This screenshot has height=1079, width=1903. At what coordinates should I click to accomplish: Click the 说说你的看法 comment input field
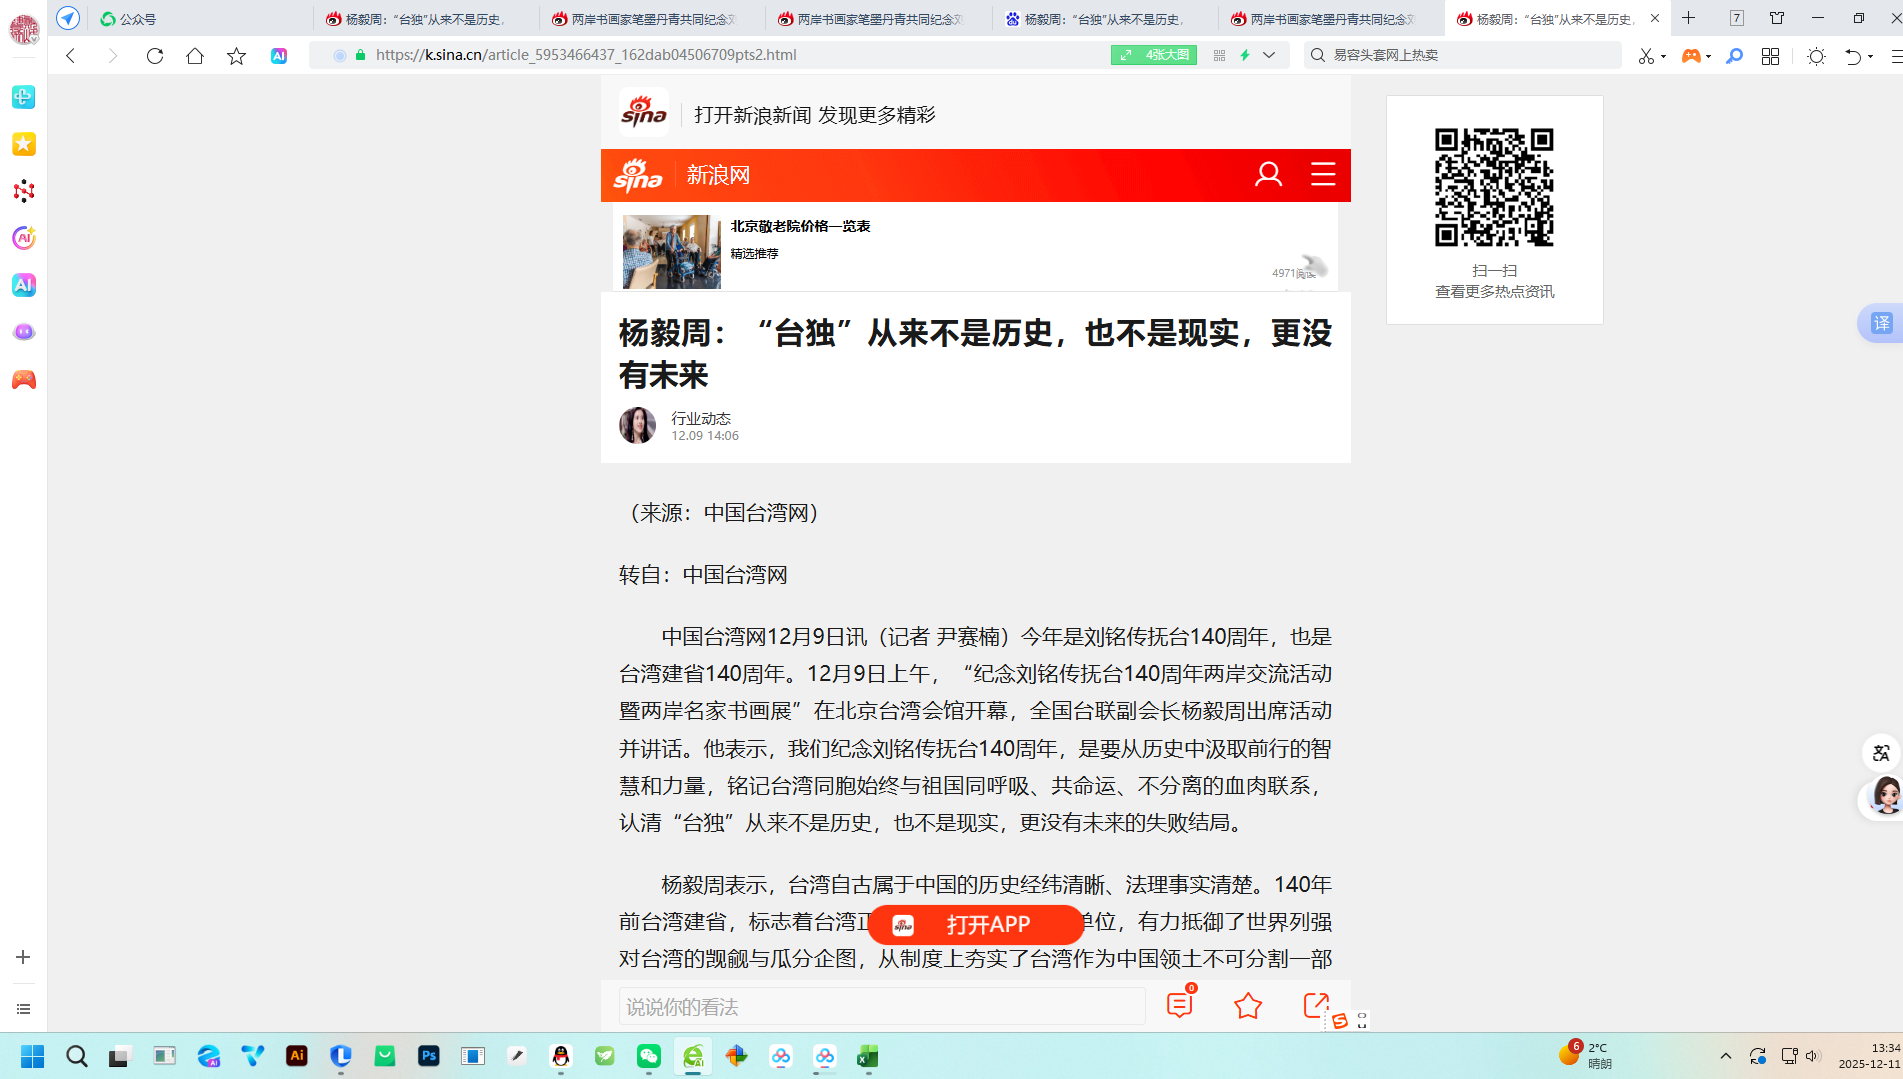tap(881, 1007)
